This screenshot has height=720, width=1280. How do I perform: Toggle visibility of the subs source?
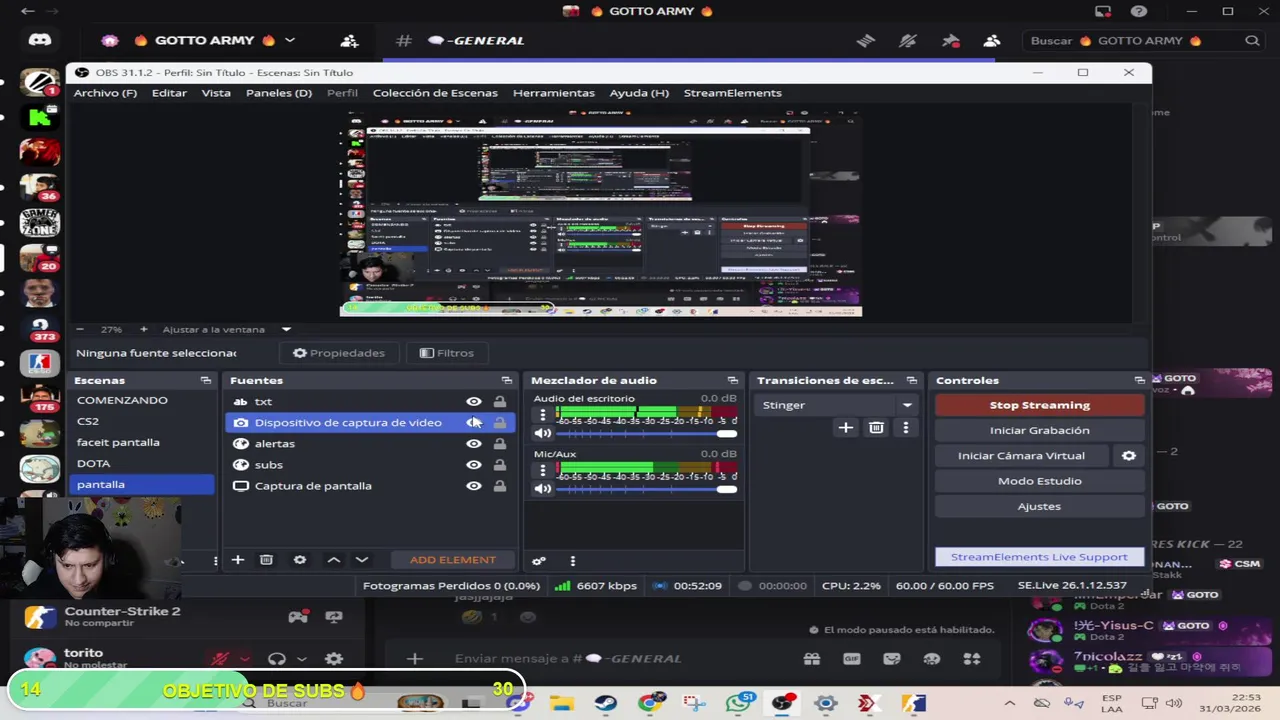(x=474, y=465)
